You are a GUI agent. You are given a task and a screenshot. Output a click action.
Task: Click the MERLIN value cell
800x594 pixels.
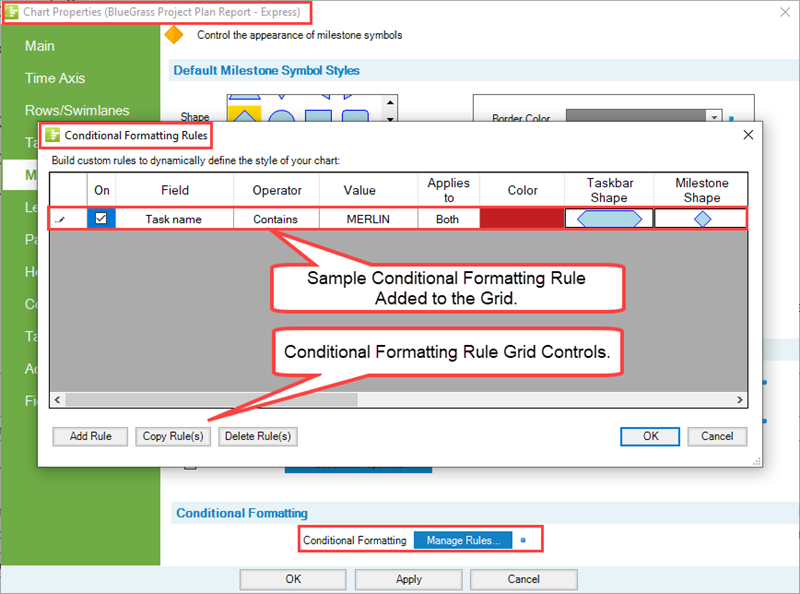pos(368,219)
